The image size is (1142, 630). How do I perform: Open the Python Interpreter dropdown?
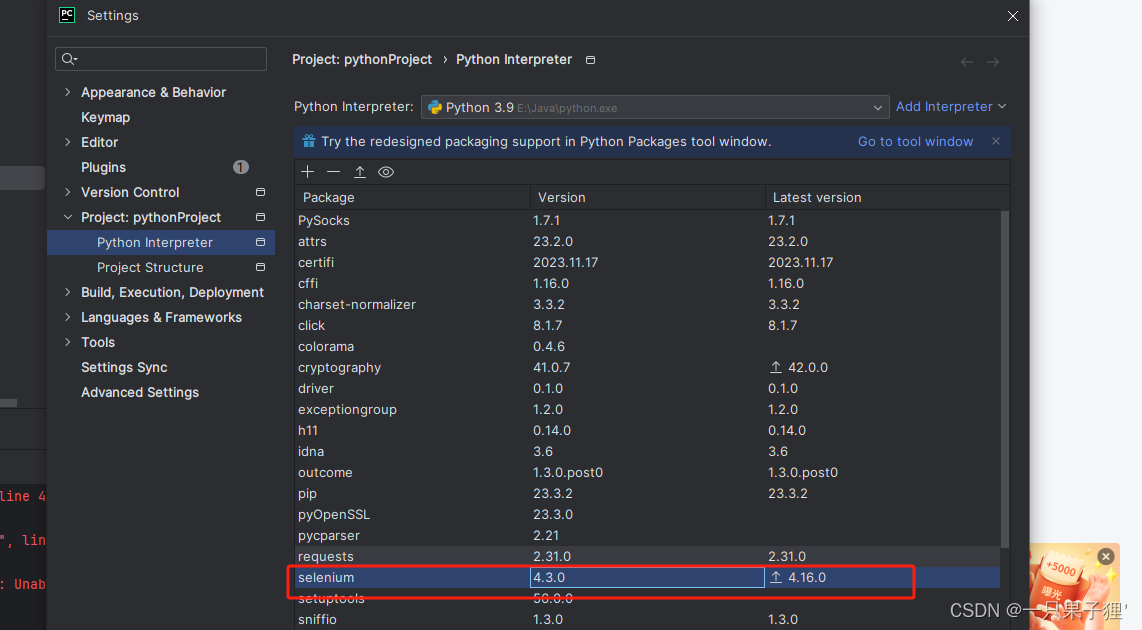[x=655, y=107]
